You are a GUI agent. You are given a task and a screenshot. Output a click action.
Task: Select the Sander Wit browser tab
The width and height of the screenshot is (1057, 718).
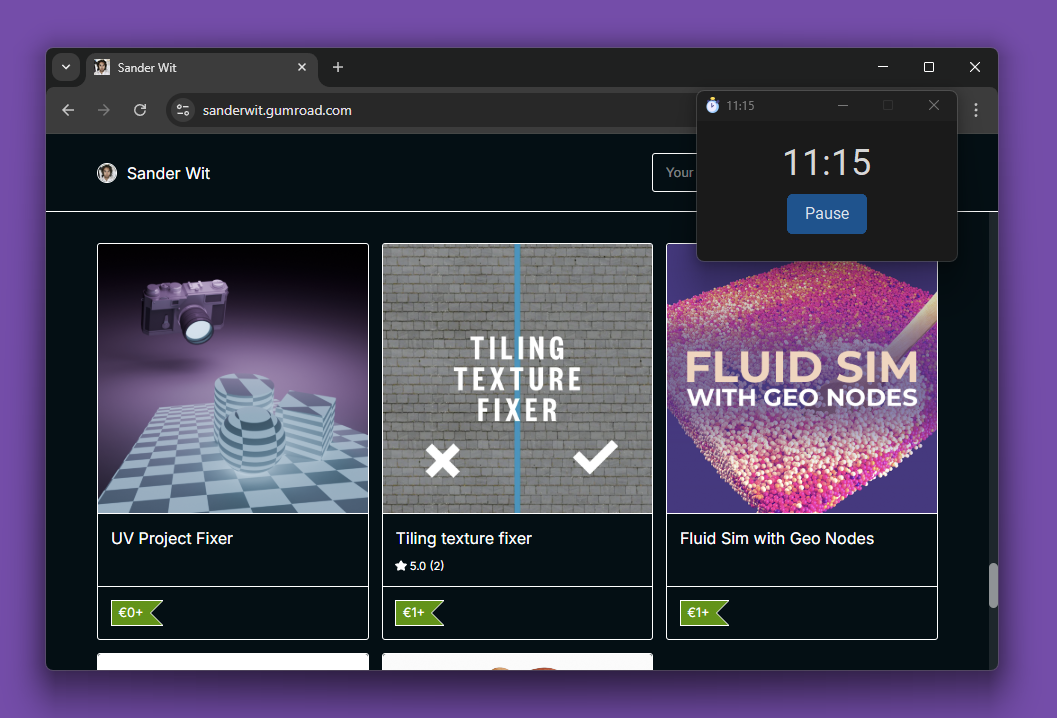pos(201,67)
